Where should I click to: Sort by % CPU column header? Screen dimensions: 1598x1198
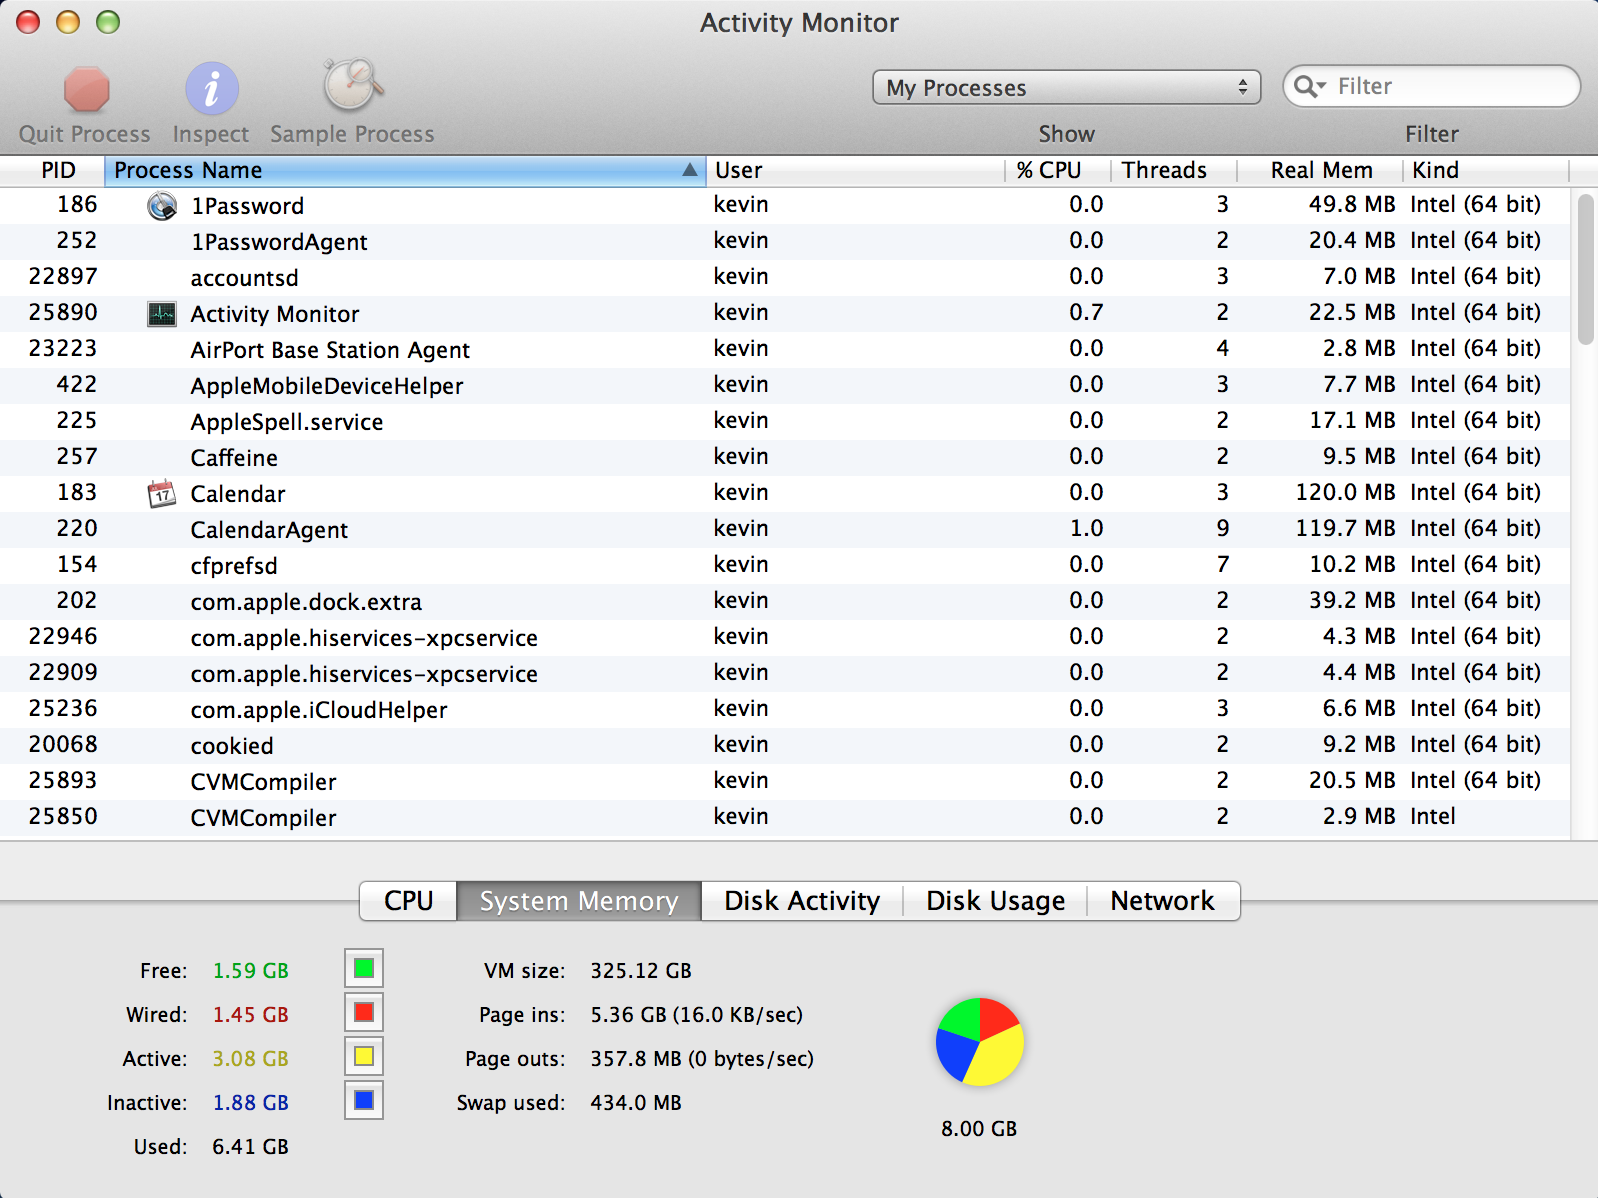click(x=1057, y=170)
